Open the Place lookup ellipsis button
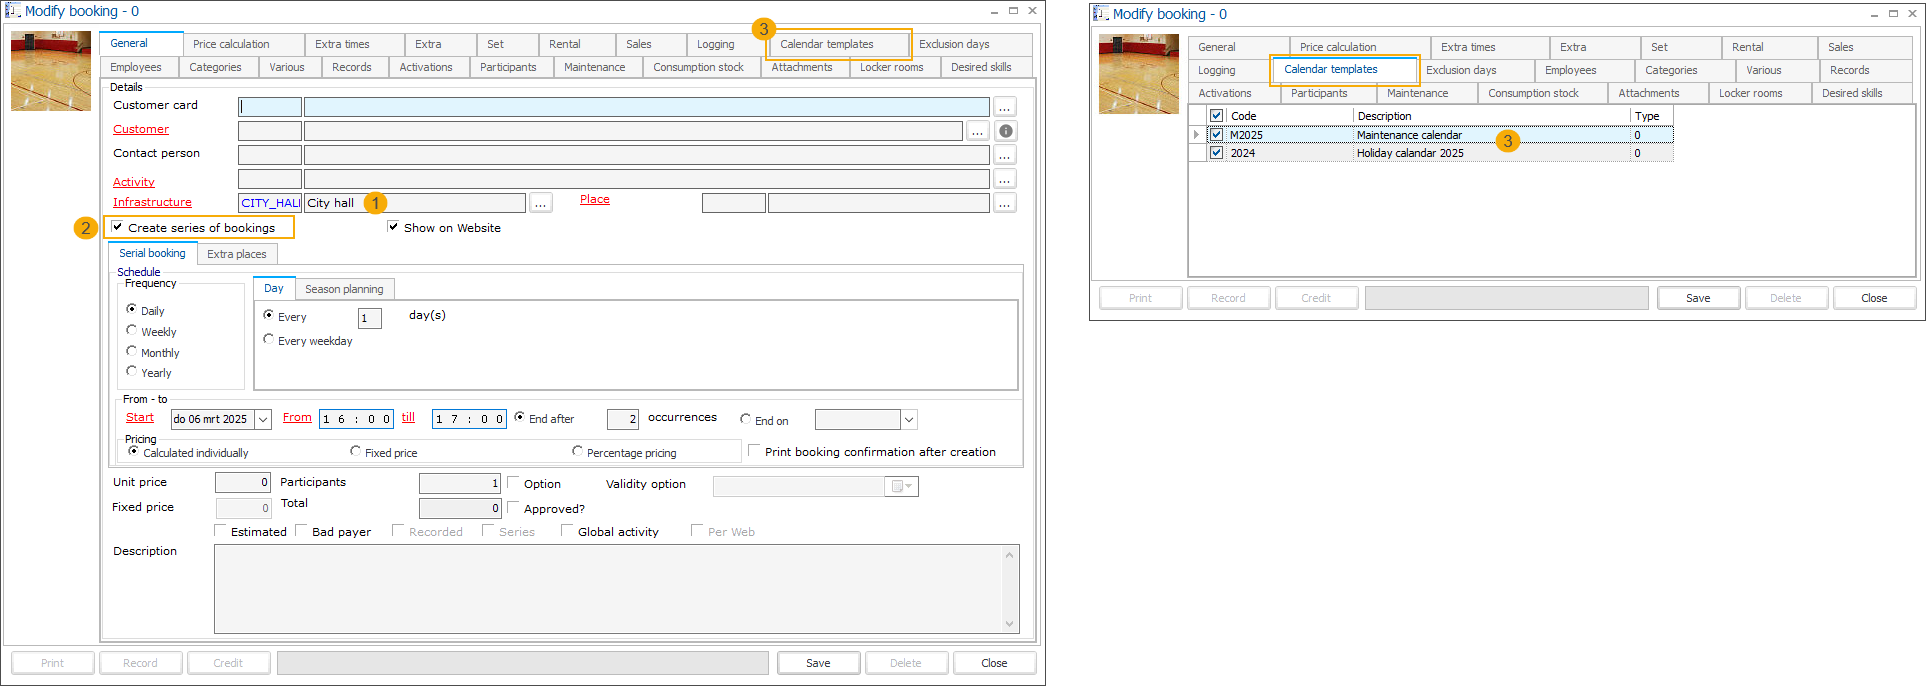This screenshot has height=686, width=1926. pos(1004,203)
